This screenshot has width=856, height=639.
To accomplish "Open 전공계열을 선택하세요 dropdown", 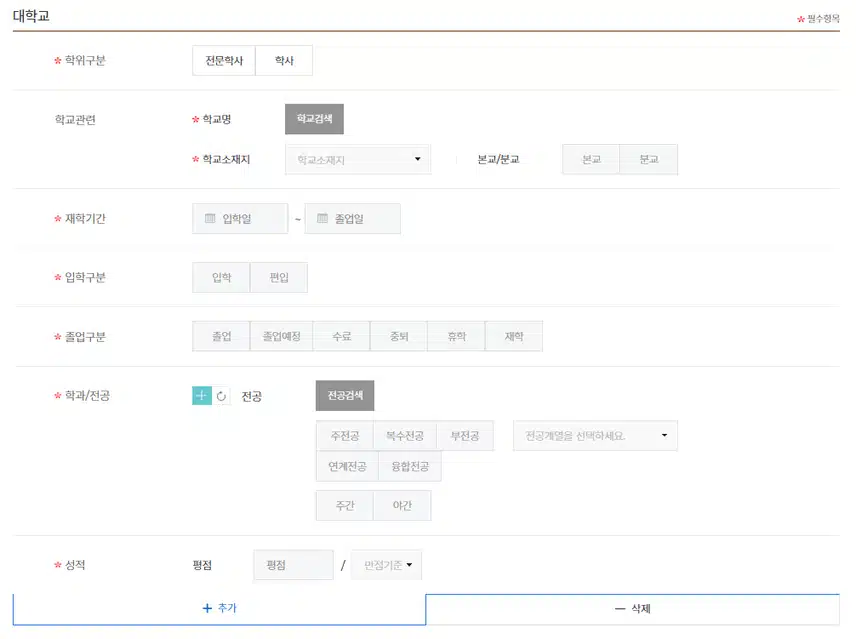I will click(595, 435).
